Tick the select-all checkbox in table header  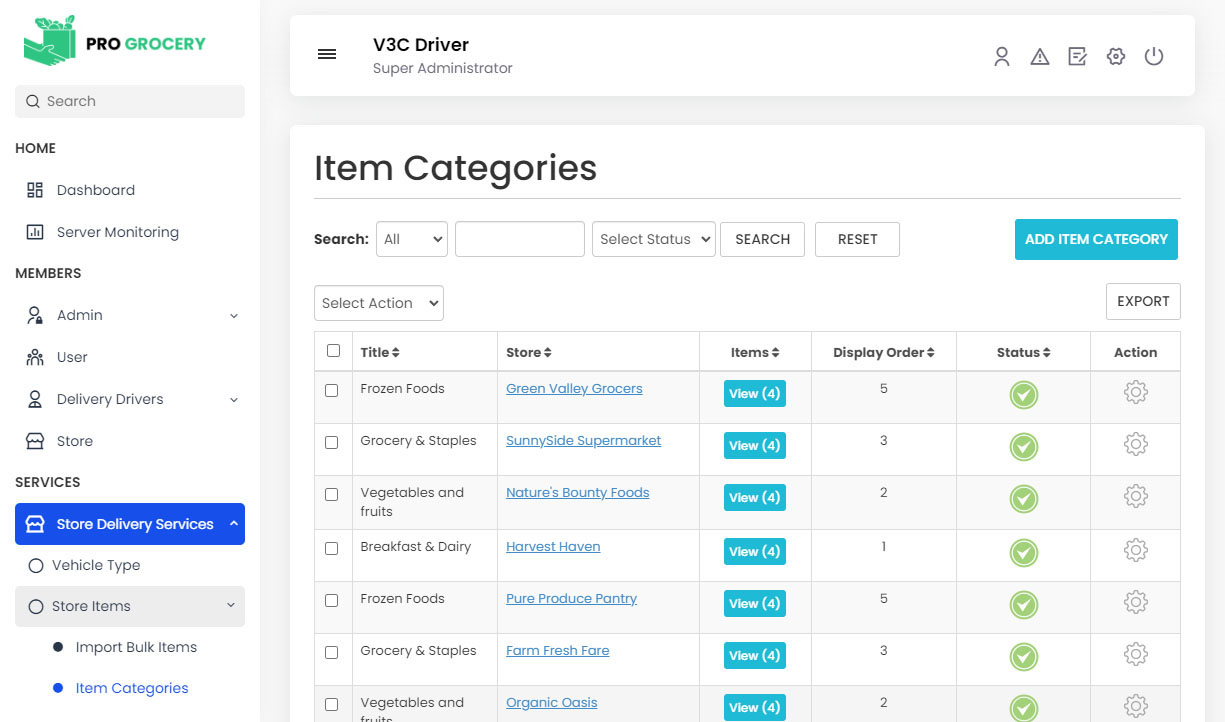(333, 351)
